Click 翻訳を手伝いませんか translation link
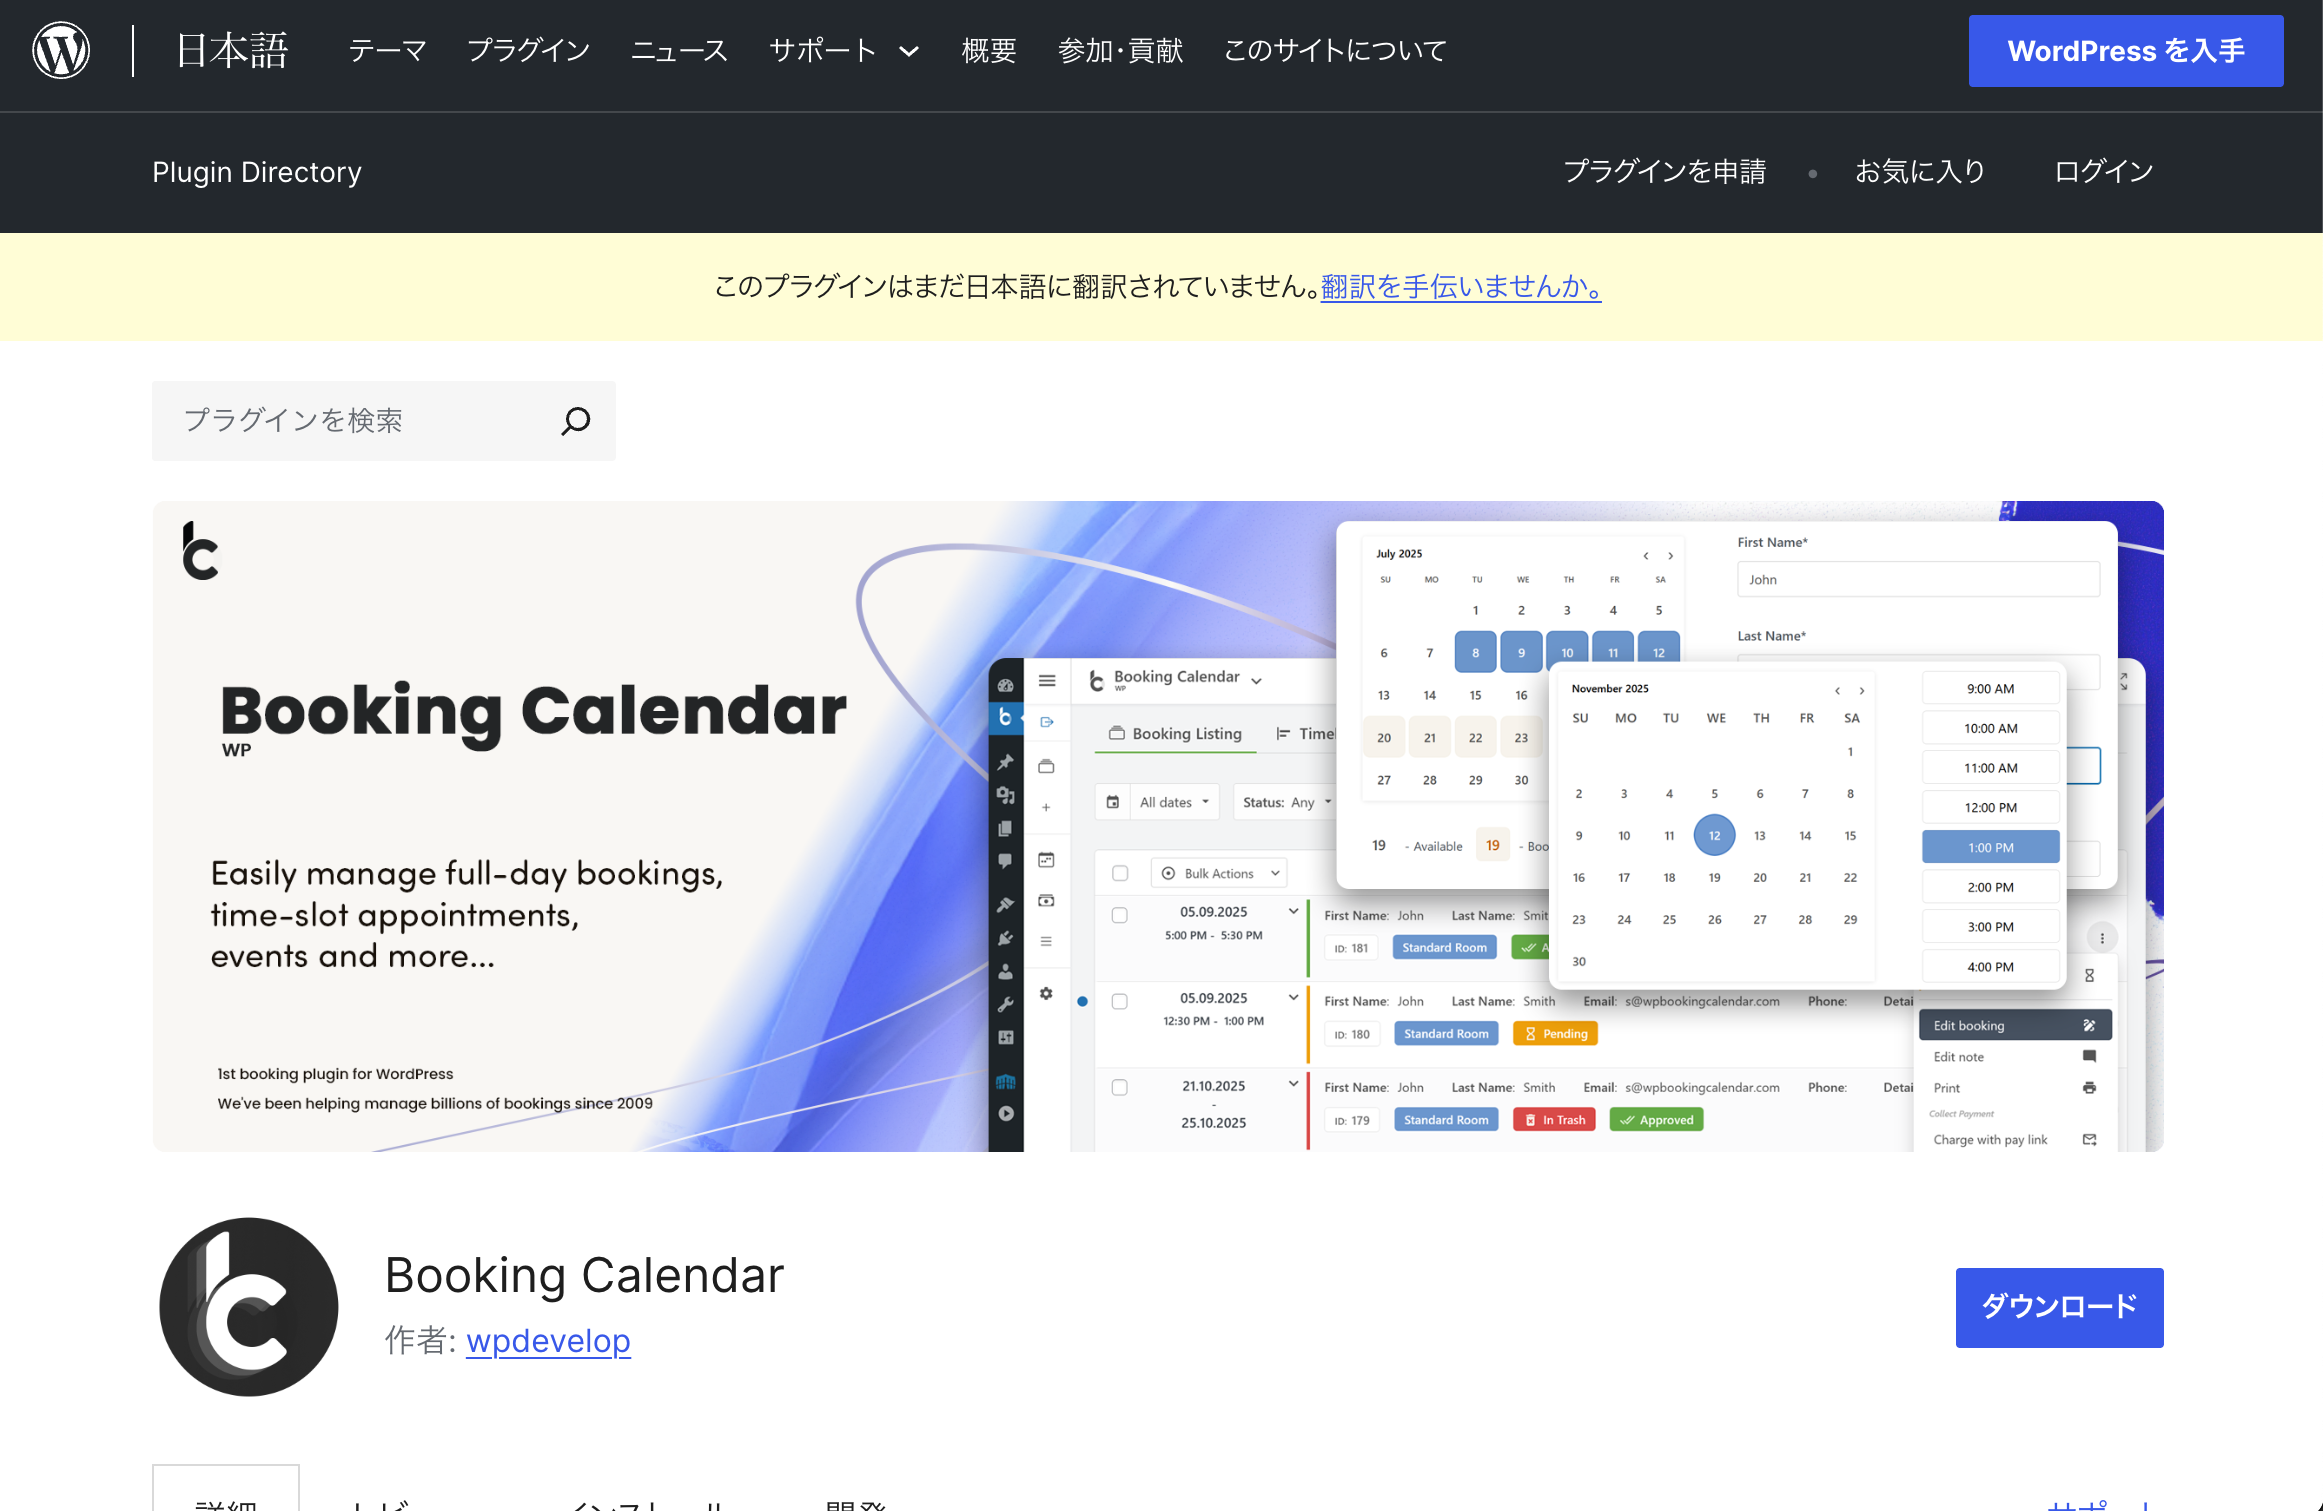This screenshot has width=2323, height=1511. [1460, 287]
